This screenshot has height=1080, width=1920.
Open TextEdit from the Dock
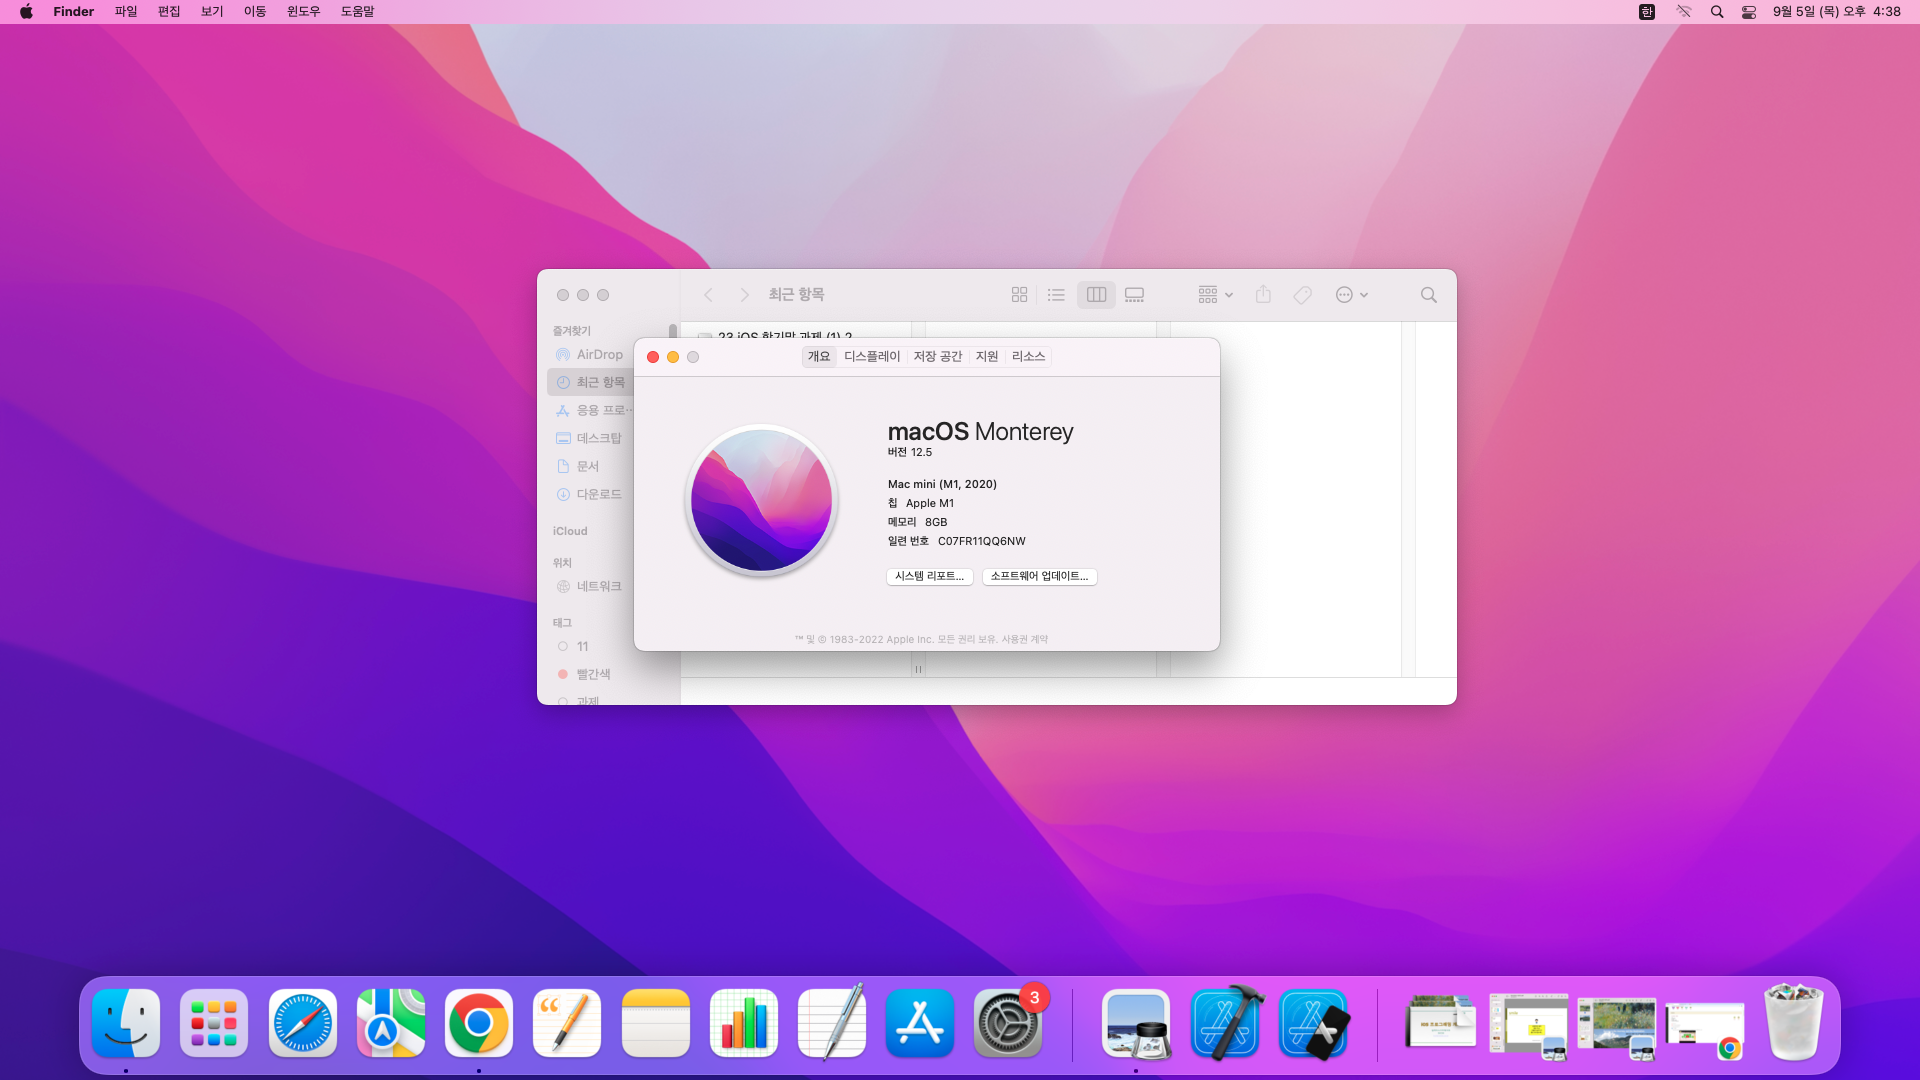point(832,1023)
